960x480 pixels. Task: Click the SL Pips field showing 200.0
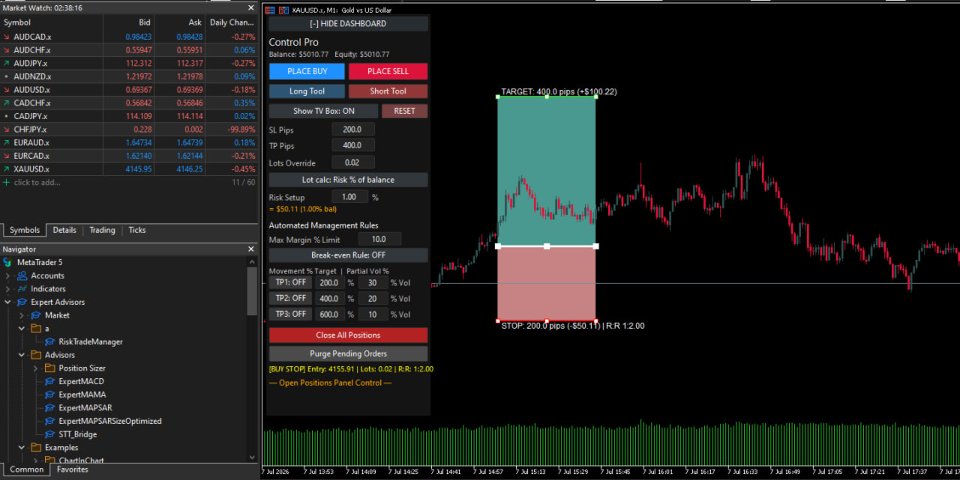(353, 130)
